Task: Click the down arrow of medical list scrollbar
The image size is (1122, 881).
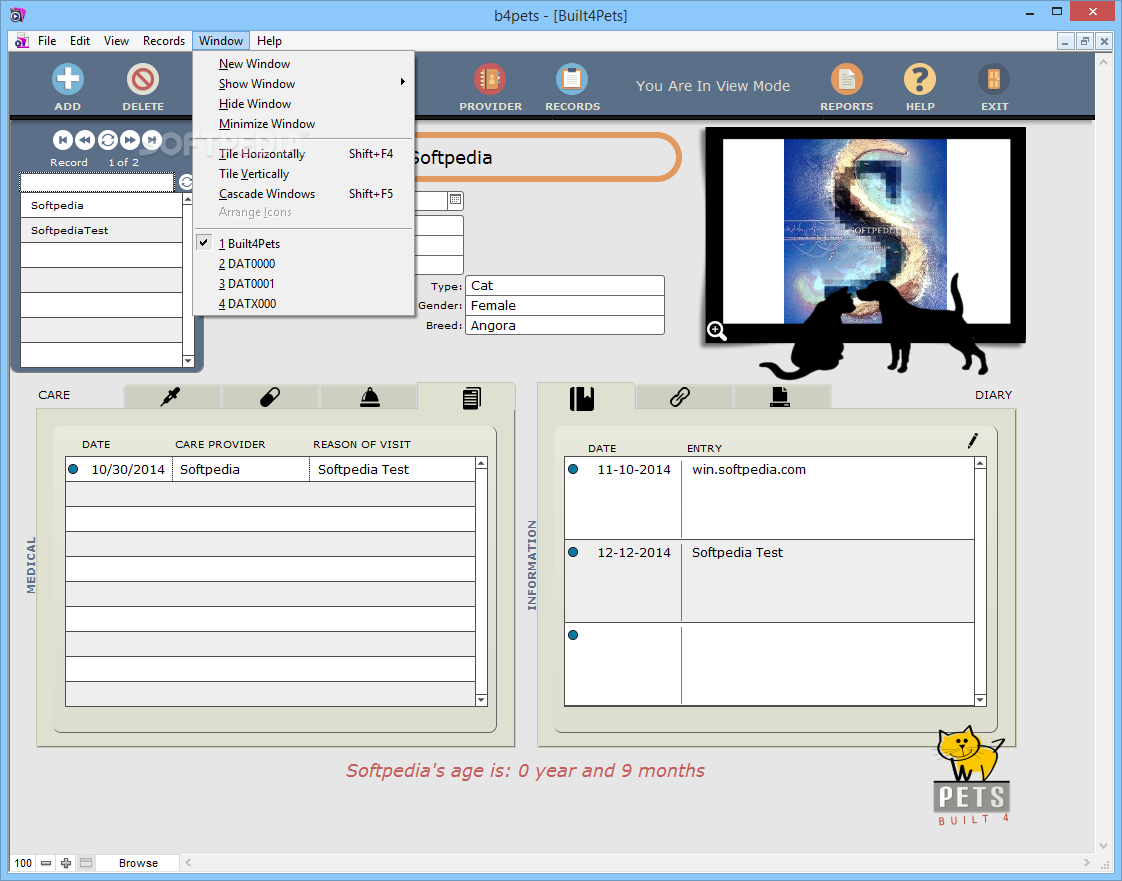Action: (481, 700)
